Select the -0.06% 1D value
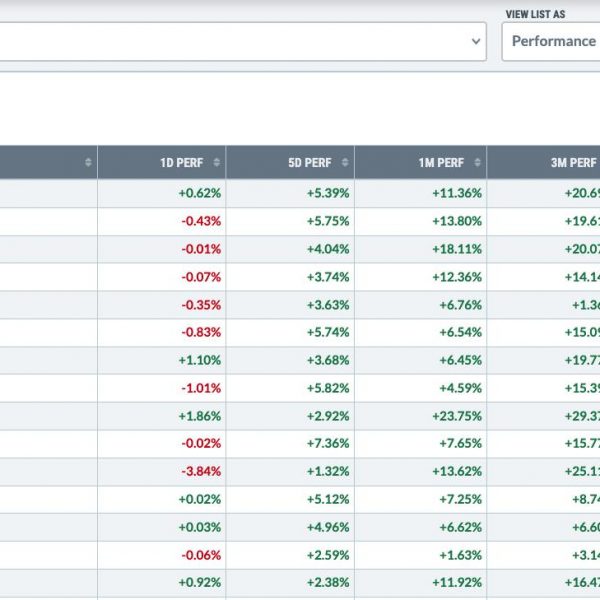 (201, 555)
